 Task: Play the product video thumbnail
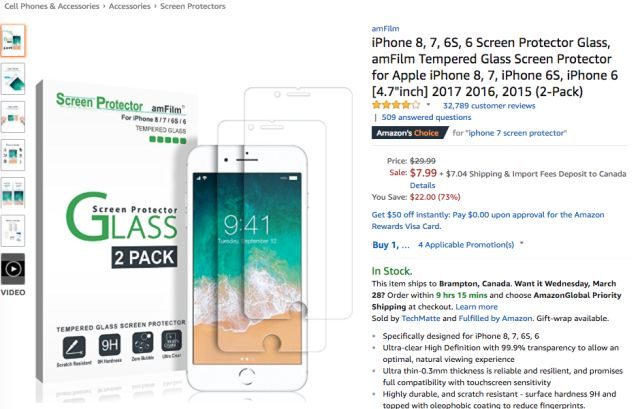coord(13,269)
